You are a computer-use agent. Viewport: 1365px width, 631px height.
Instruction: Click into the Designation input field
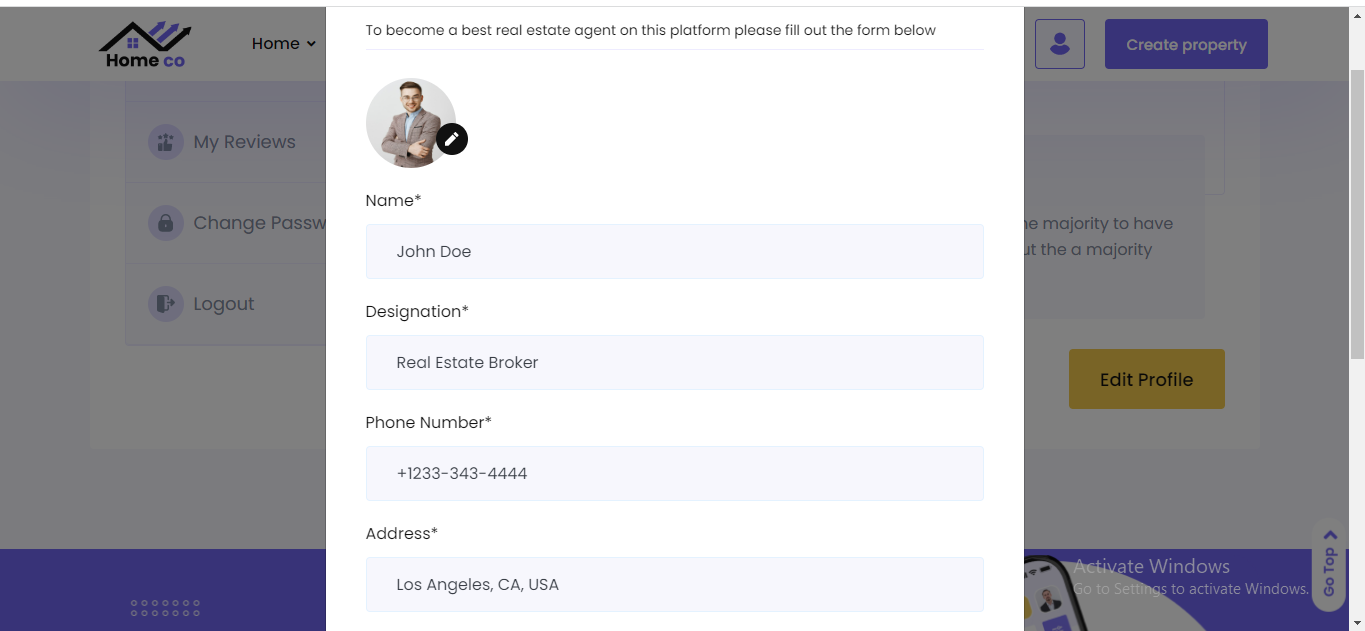click(674, 363)
